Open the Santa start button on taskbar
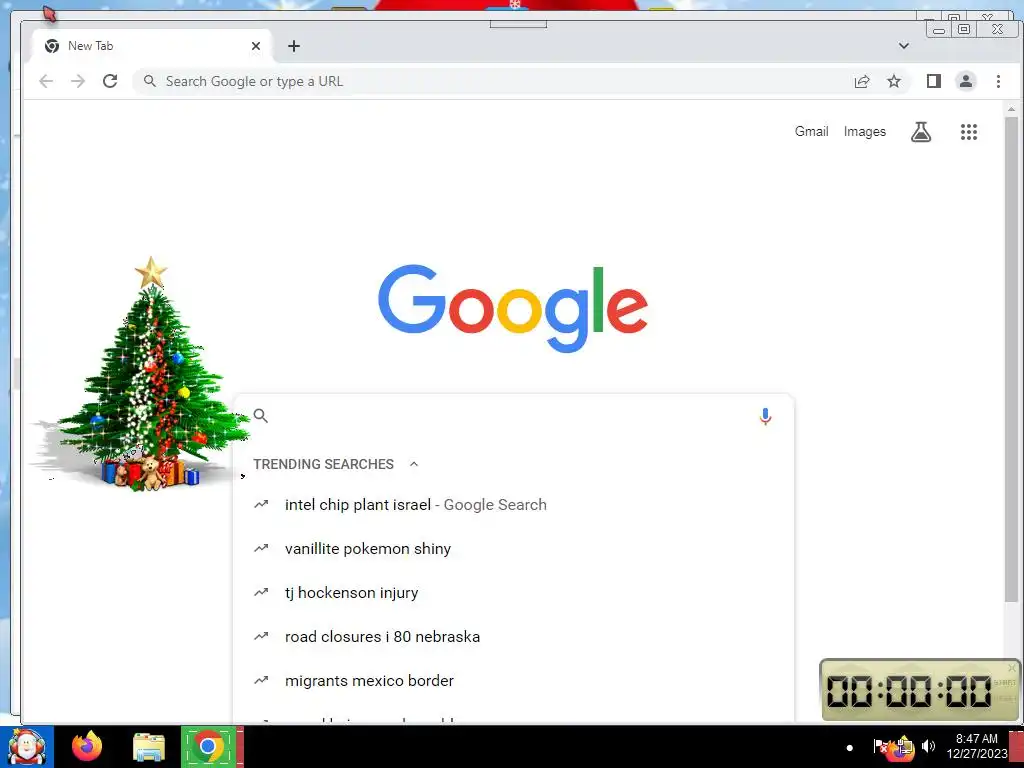The width and height of the screenshot is (1024, 768). 27,746
